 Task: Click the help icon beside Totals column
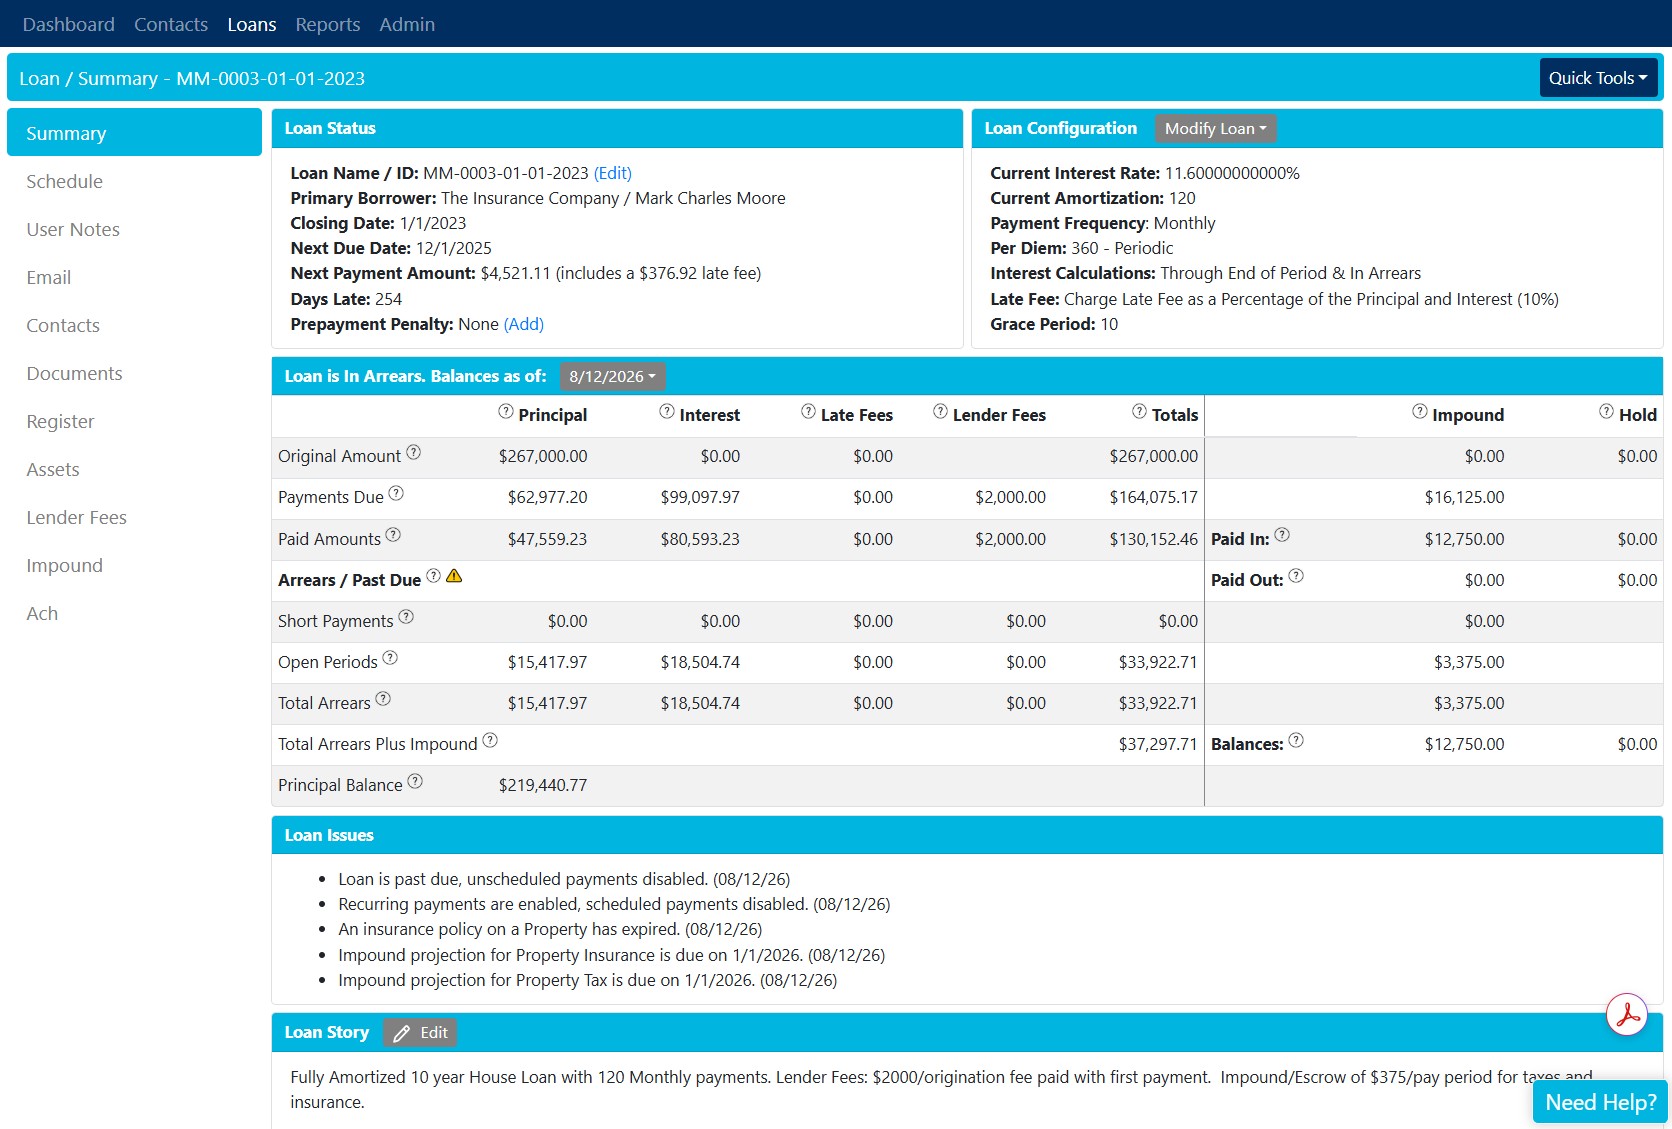click(x=1139, y=412)
